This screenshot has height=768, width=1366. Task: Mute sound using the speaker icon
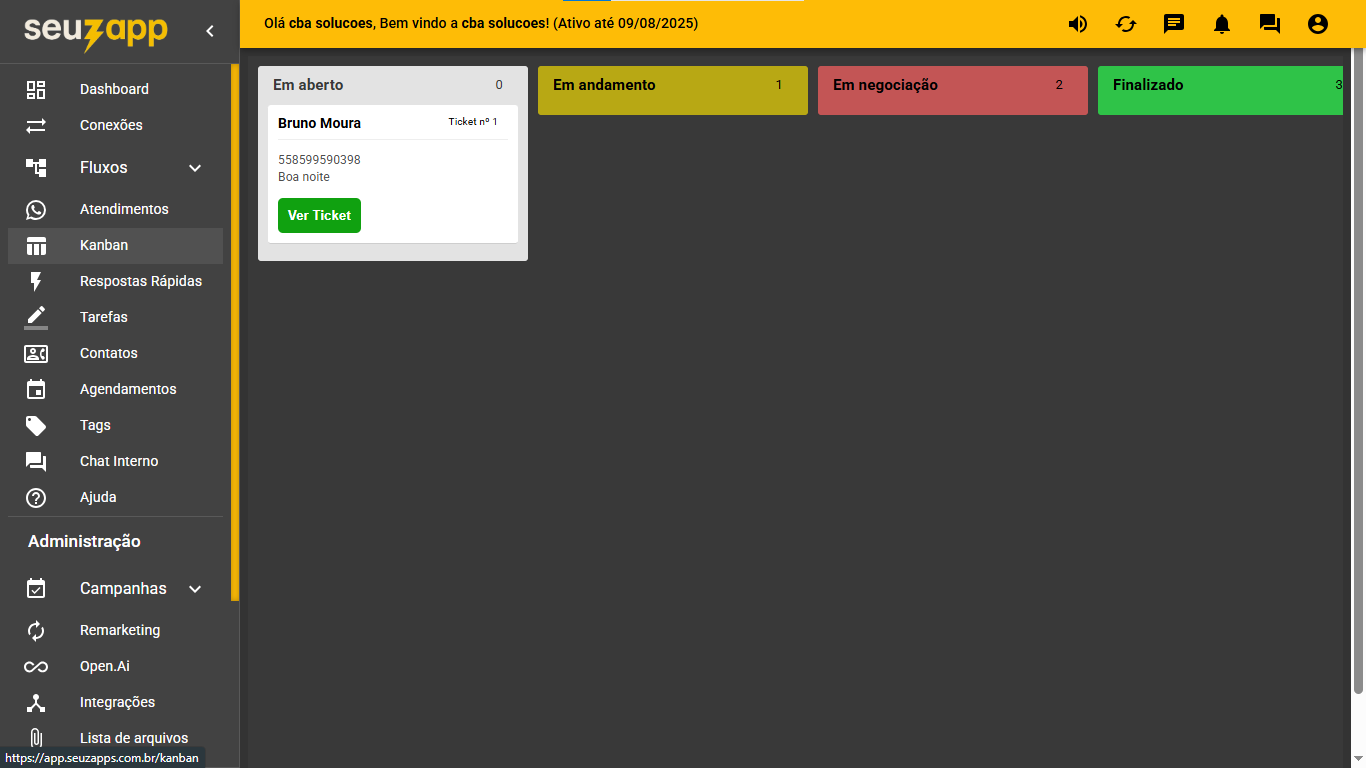(1077, 23)
